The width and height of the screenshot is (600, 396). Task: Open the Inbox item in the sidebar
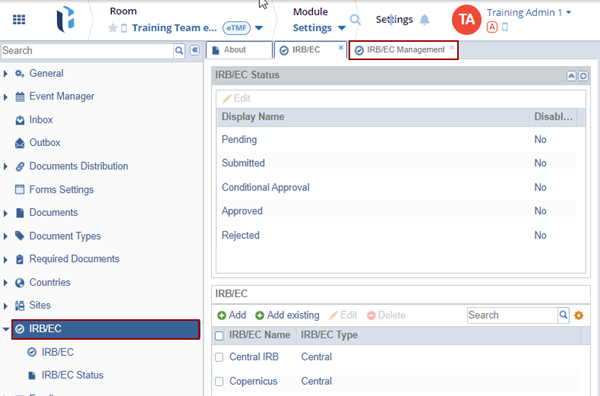(41, 120)
